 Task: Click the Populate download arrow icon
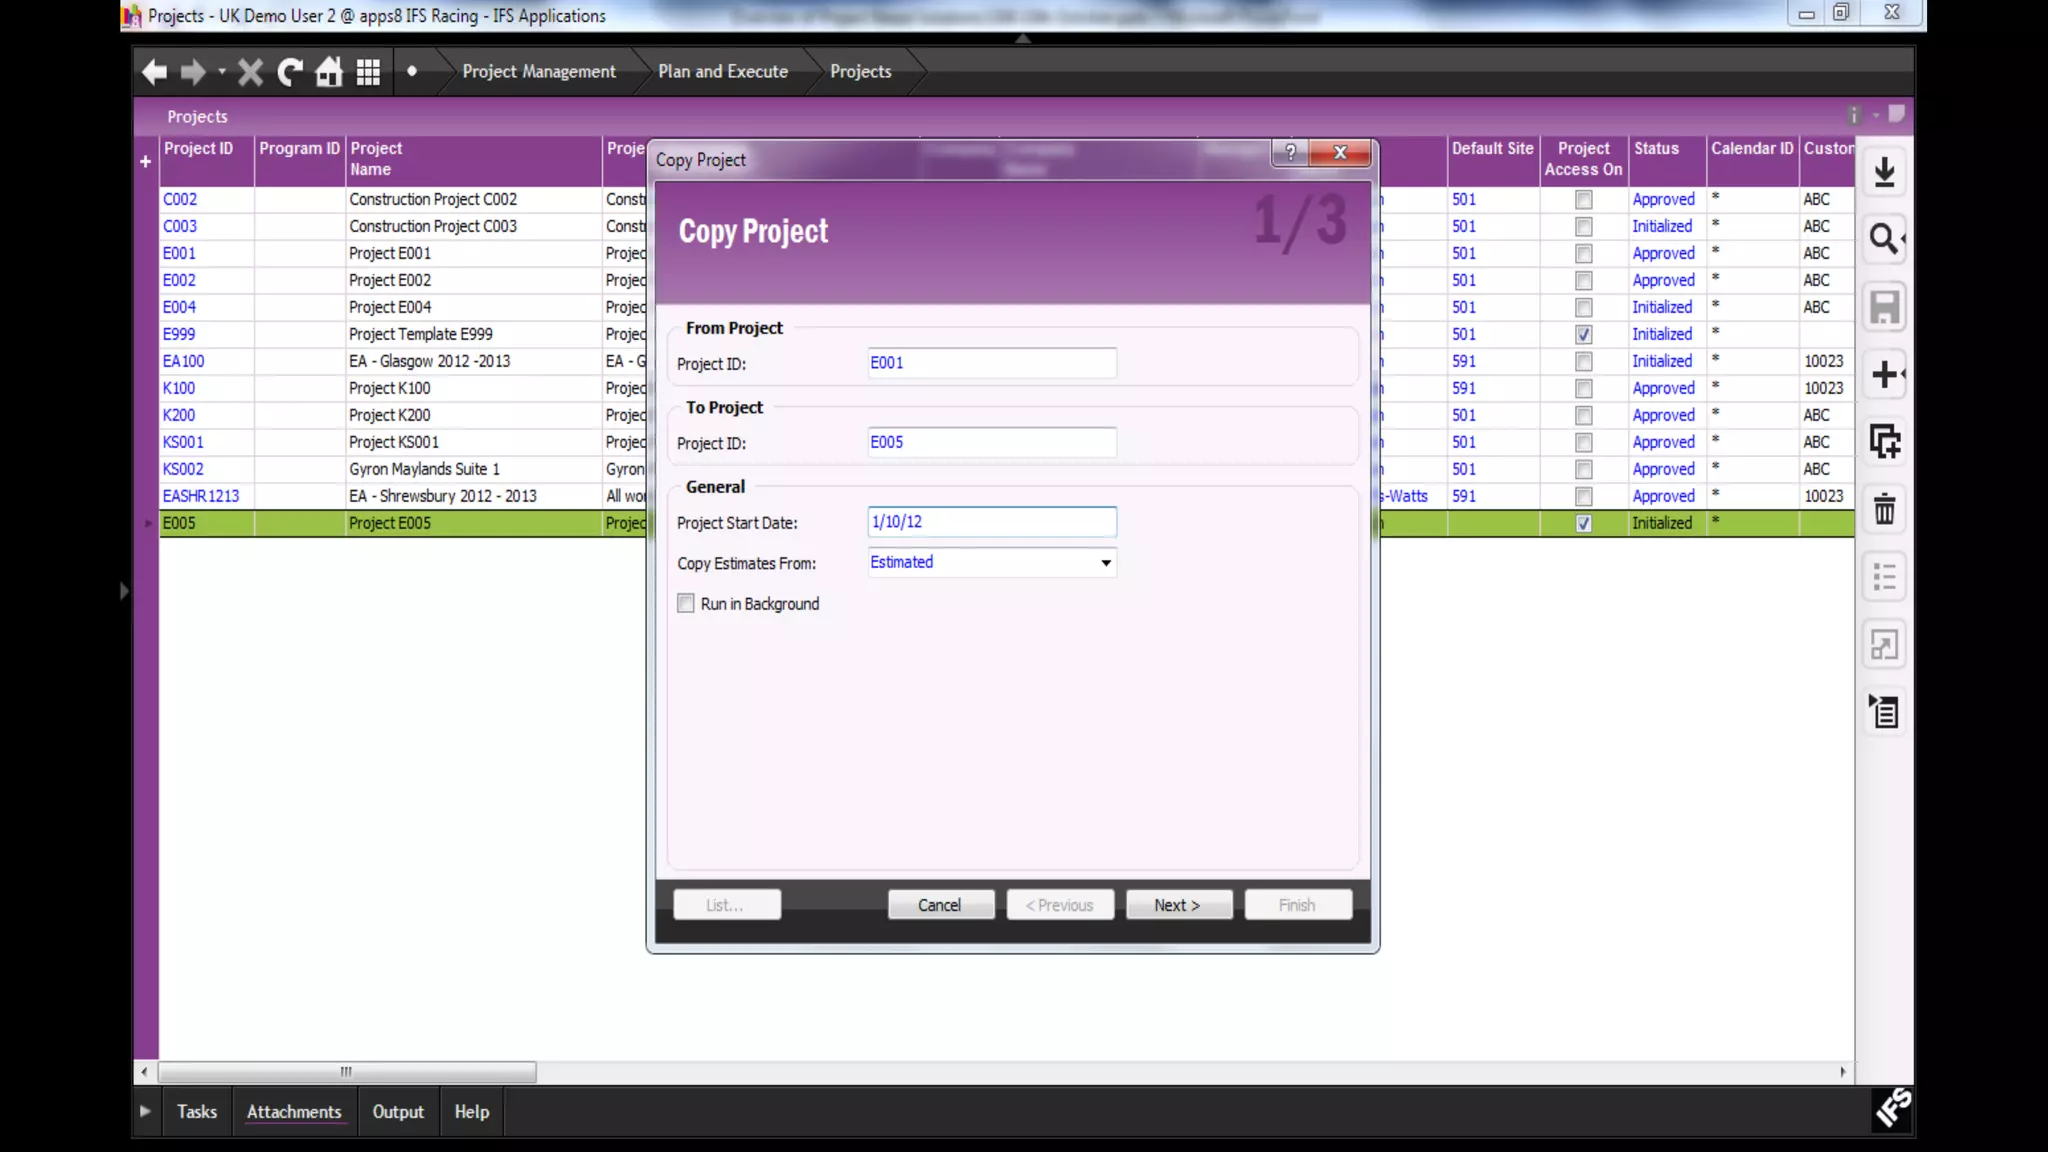coord(1884,172)
